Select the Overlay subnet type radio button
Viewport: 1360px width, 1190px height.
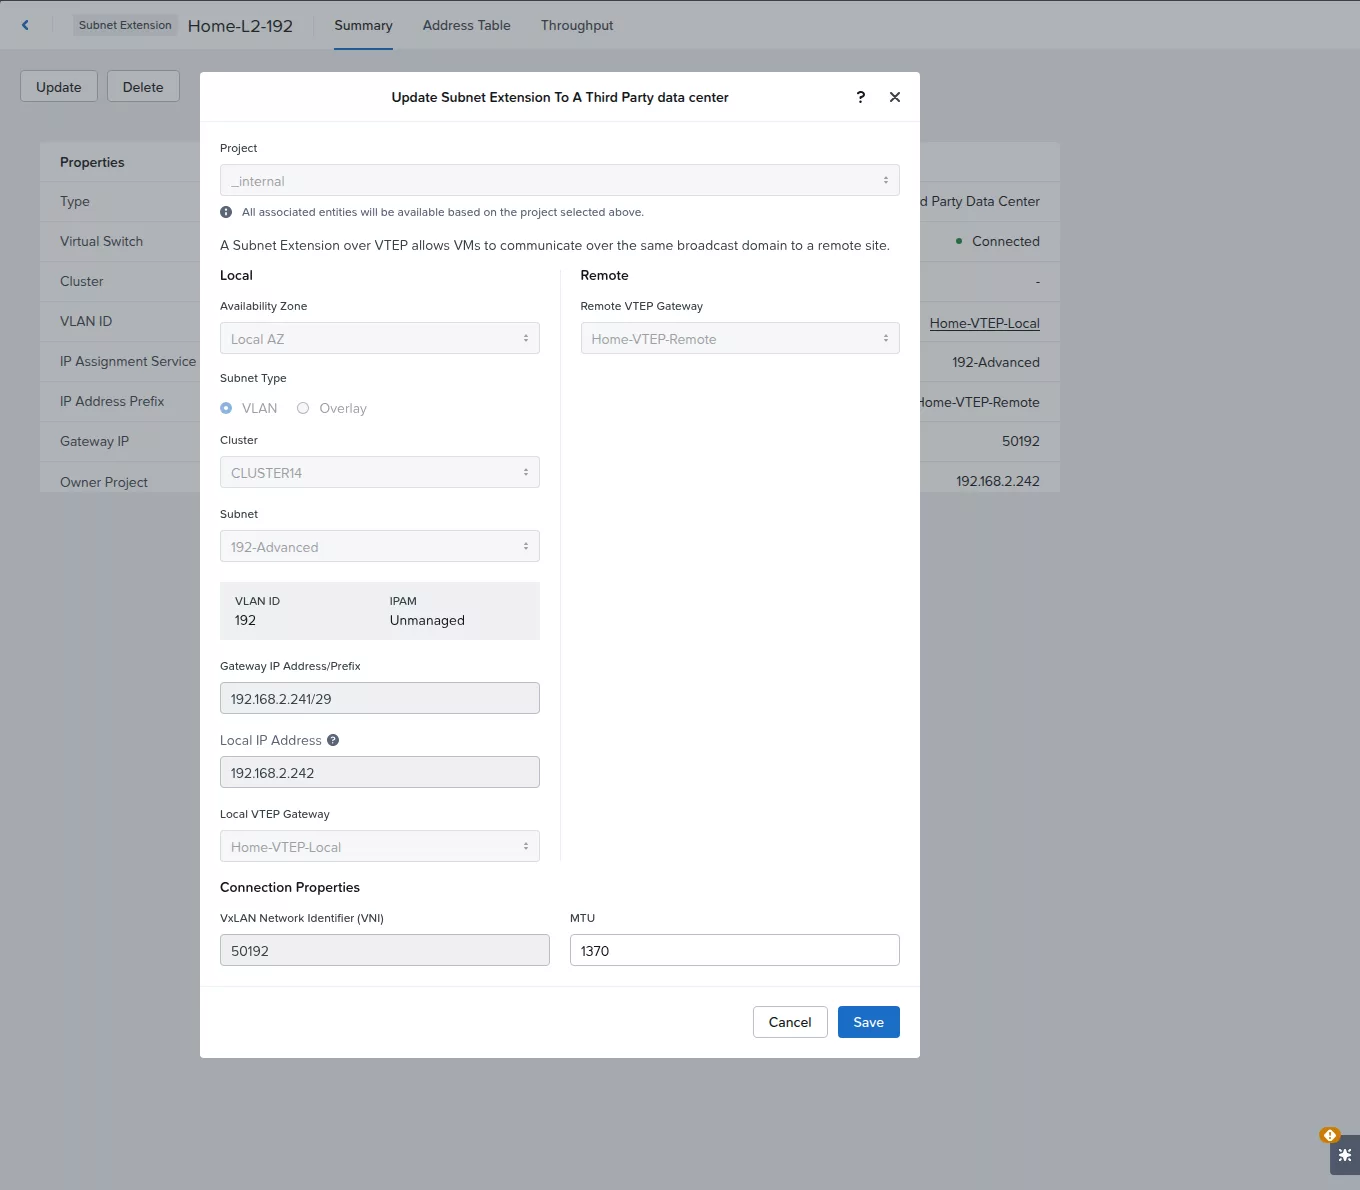point(303,408)
